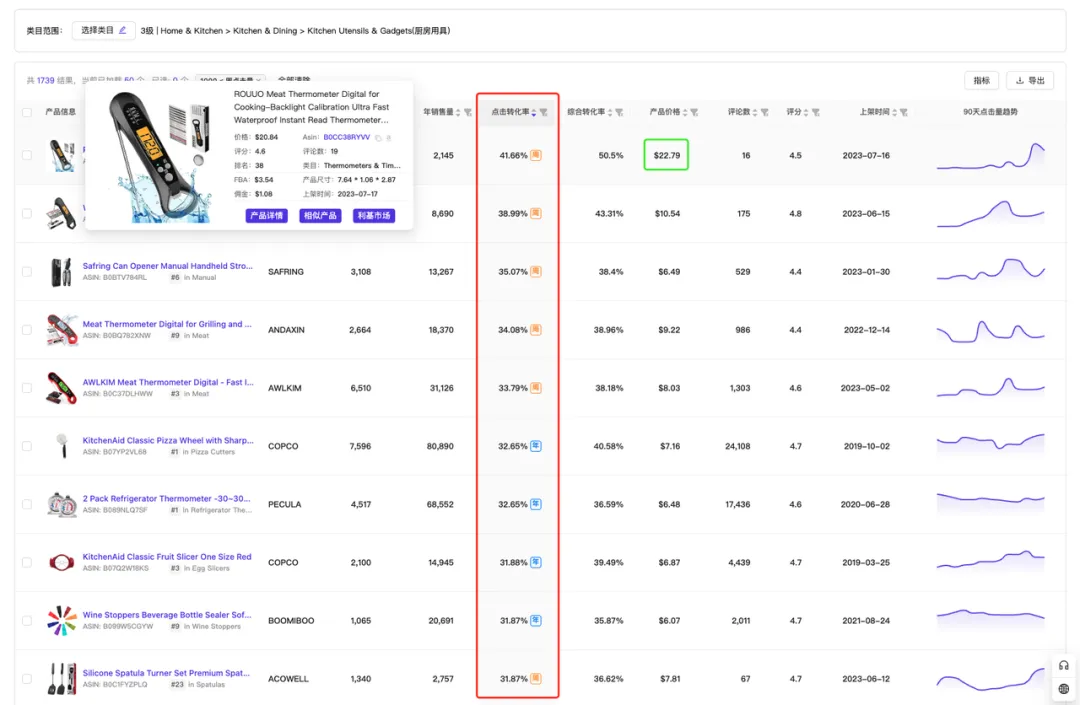Check the KitchenAid Pizza Wheel row checkbox
This screenshot has height=705, width=1080.
coord(27,446)
